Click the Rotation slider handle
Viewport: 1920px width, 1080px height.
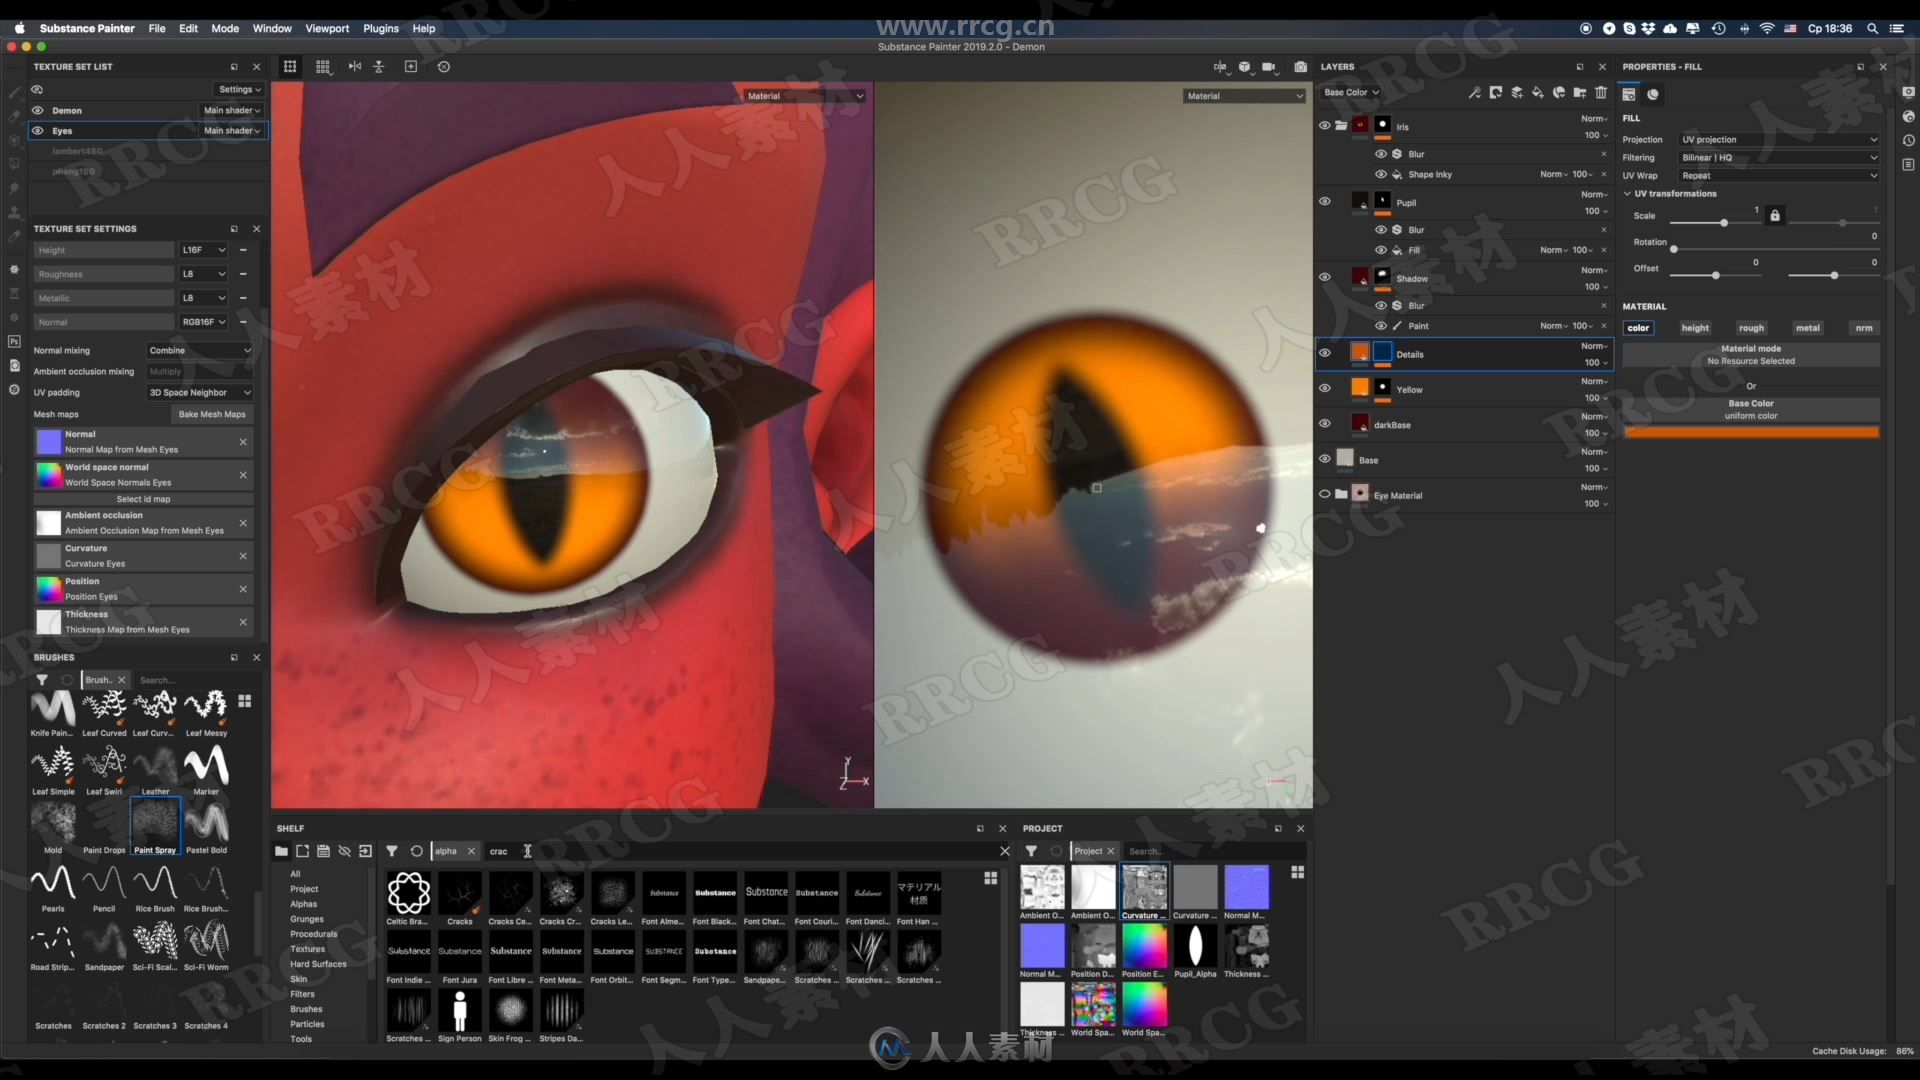pos(1674,249)
